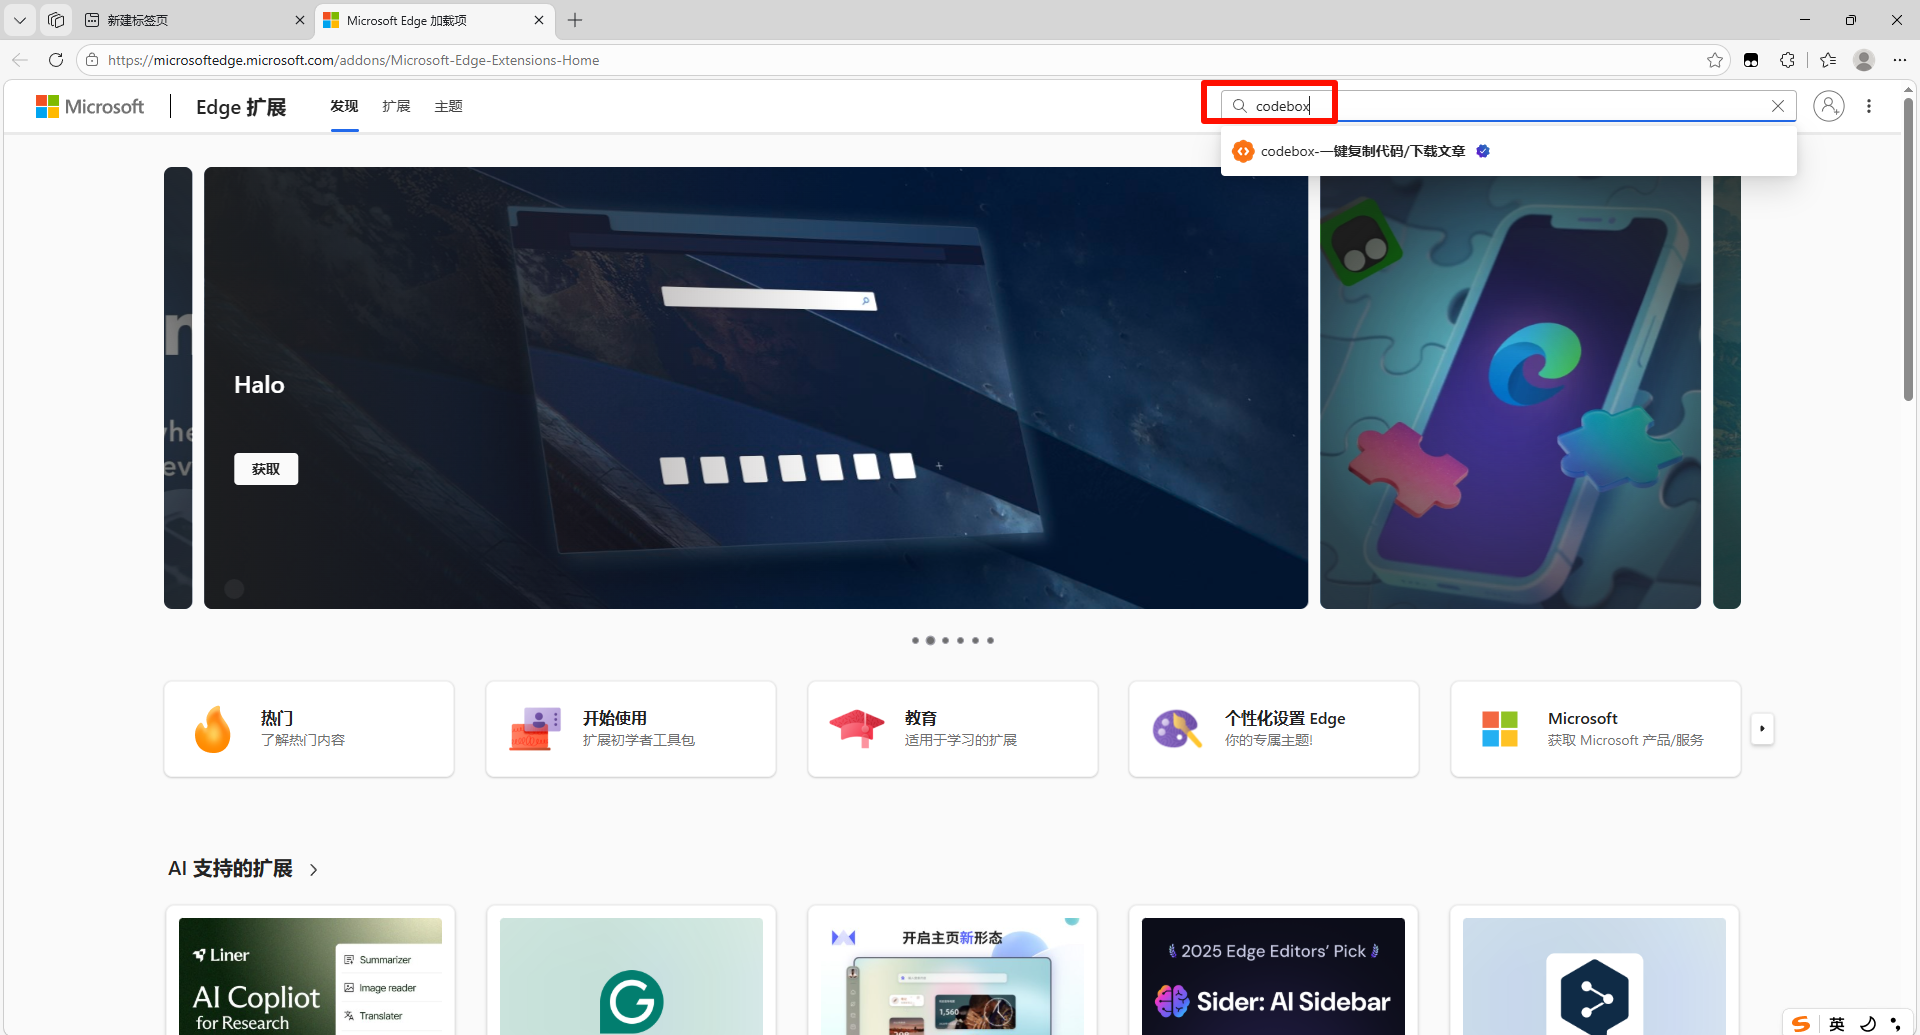Expand the AI 支持的扩展 section chevron

(x=313, y=870)
